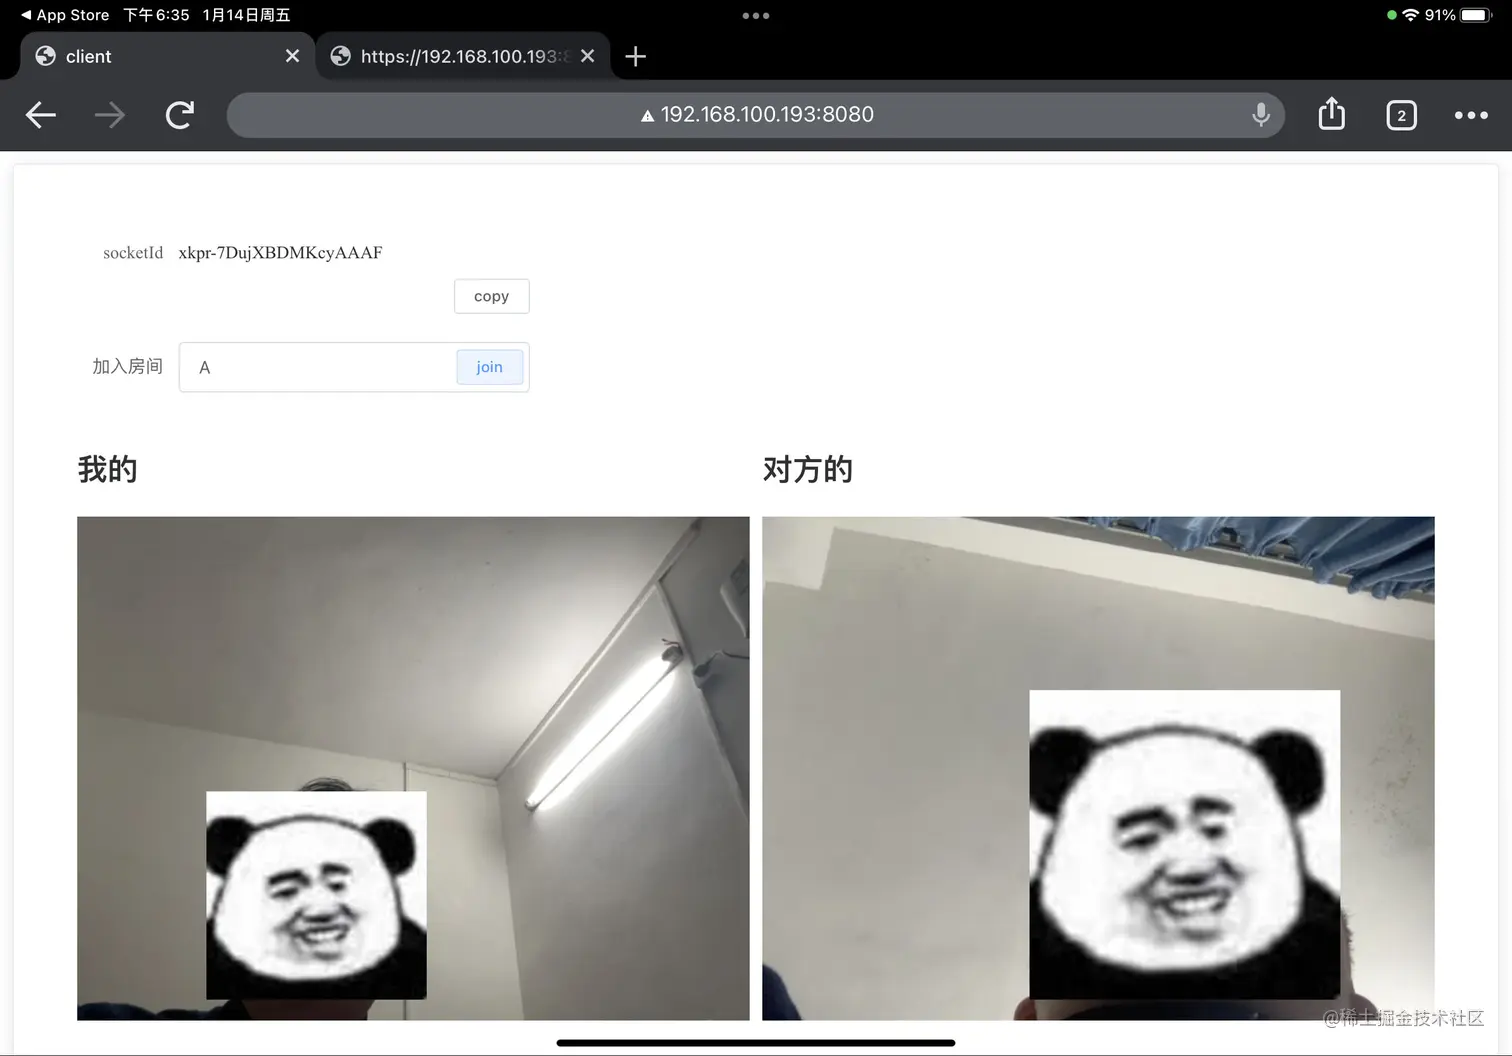
Task: Click the 我的 local video stream
Action: click(x=412, y=767)
